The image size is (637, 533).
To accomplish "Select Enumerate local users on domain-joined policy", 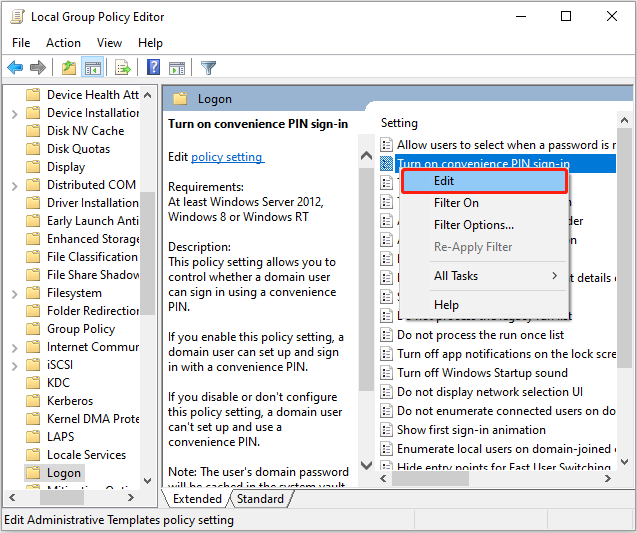I will pos(506,448).
